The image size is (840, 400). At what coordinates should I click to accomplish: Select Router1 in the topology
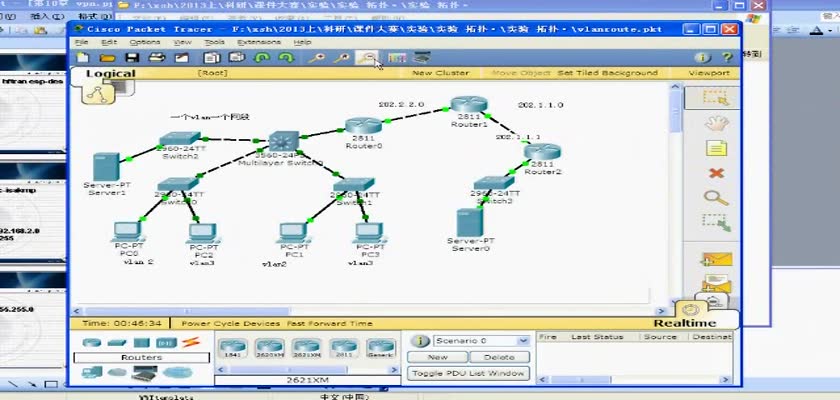(x=468, y=104)
